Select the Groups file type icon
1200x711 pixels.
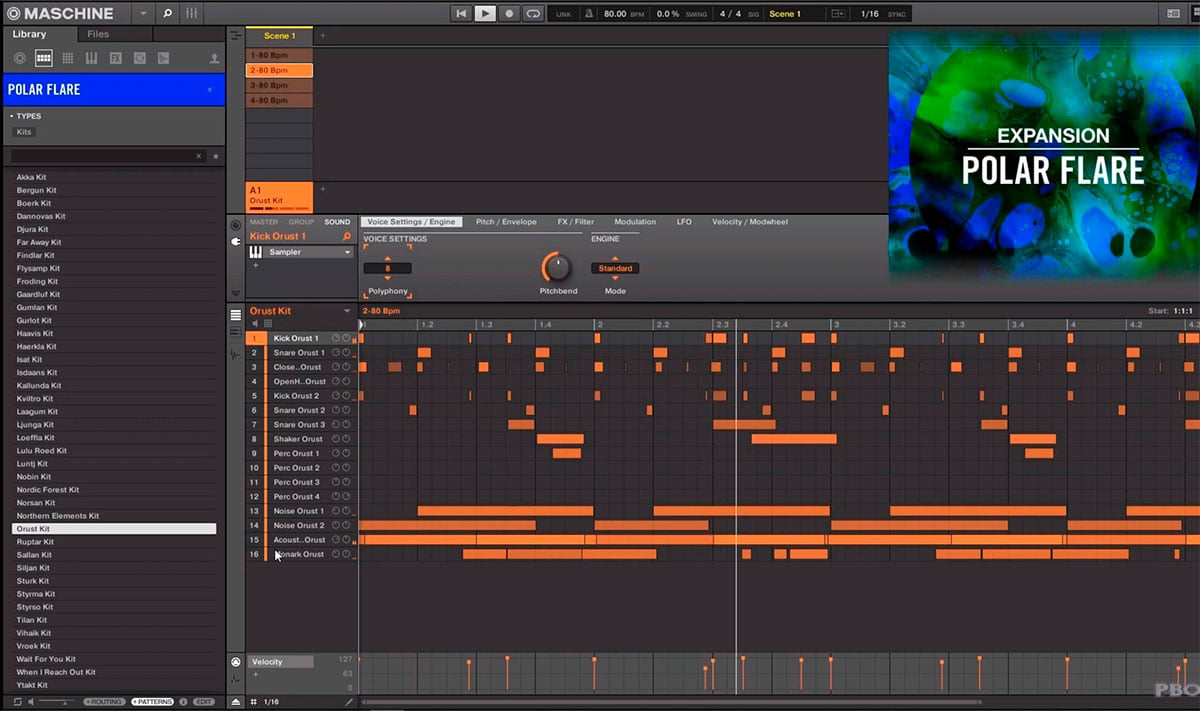coord(44,58)
